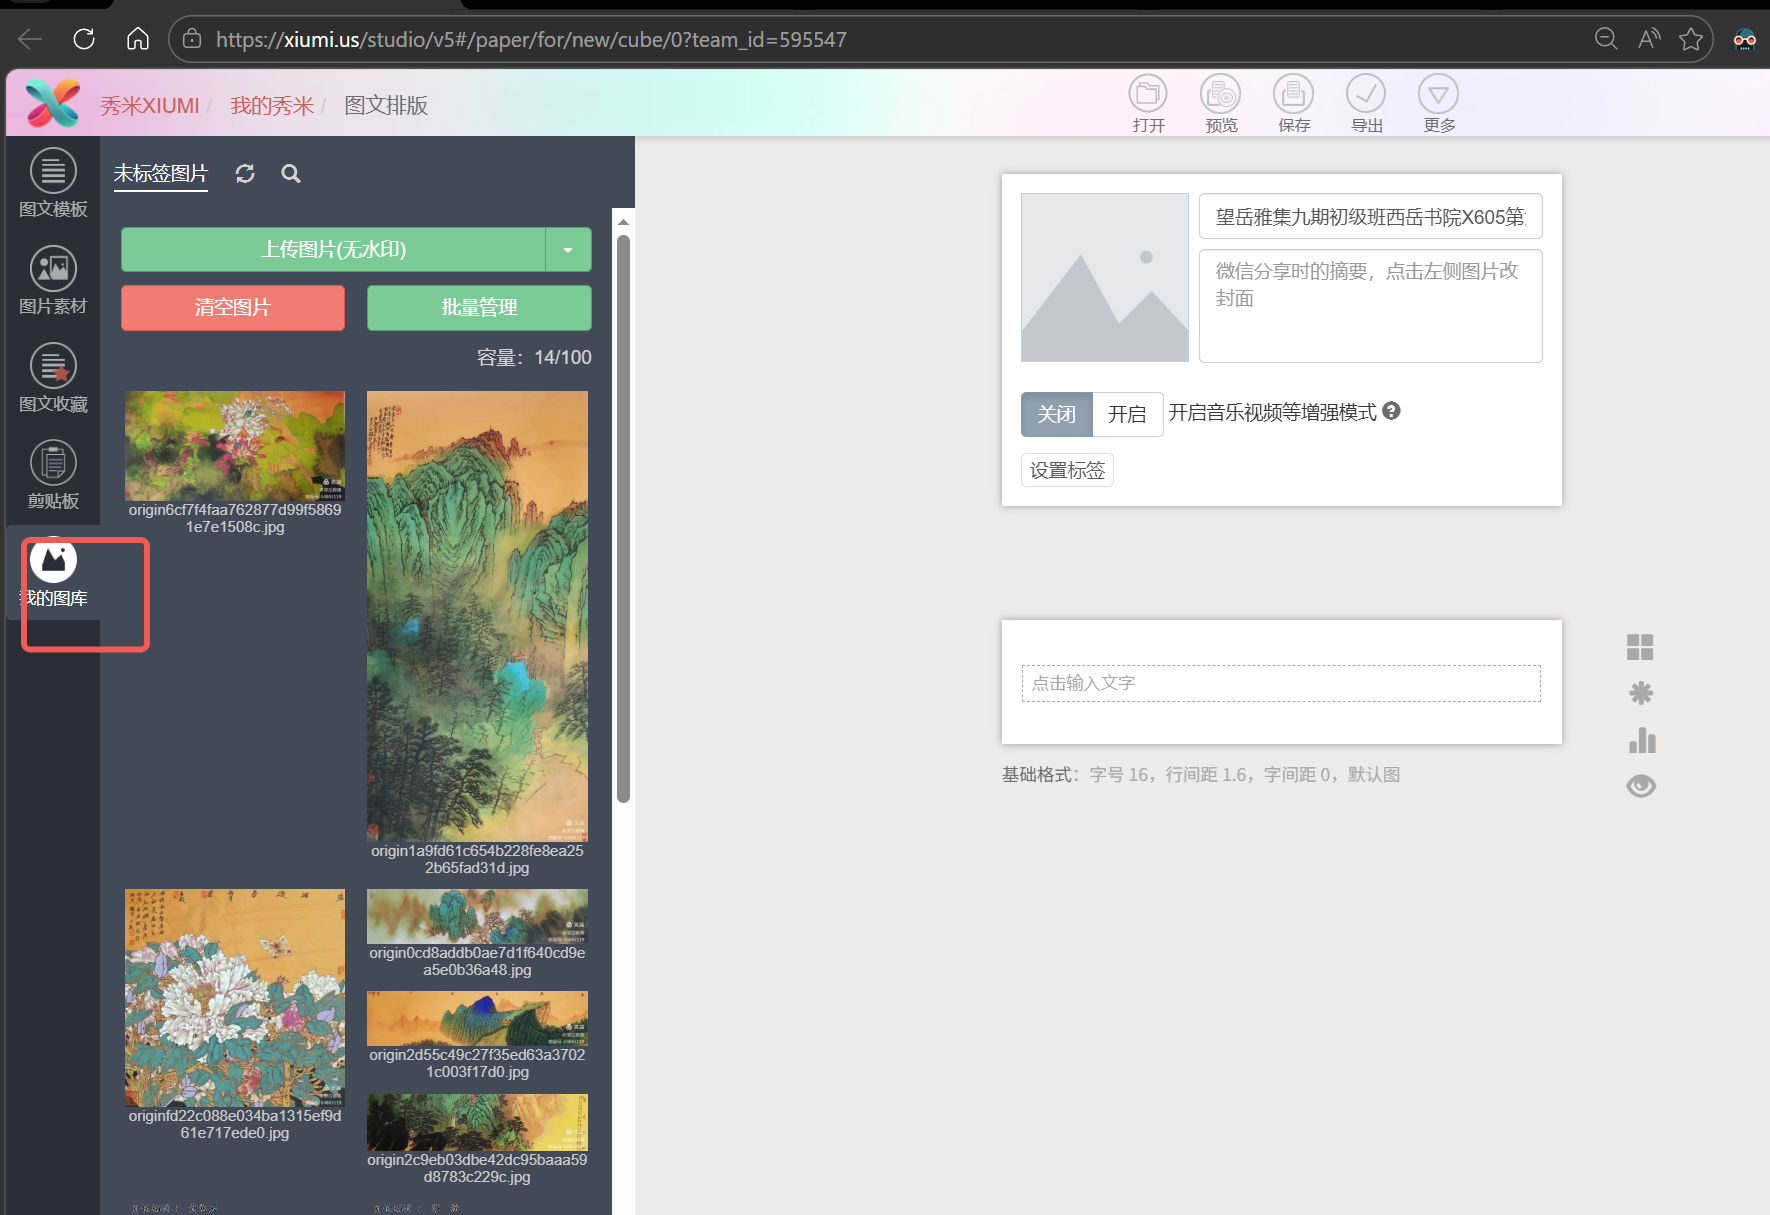The width and height of the screenshot is (1770, 1215).
Task: Click the 设置标签 button
Action: [x=1067, y=470]
